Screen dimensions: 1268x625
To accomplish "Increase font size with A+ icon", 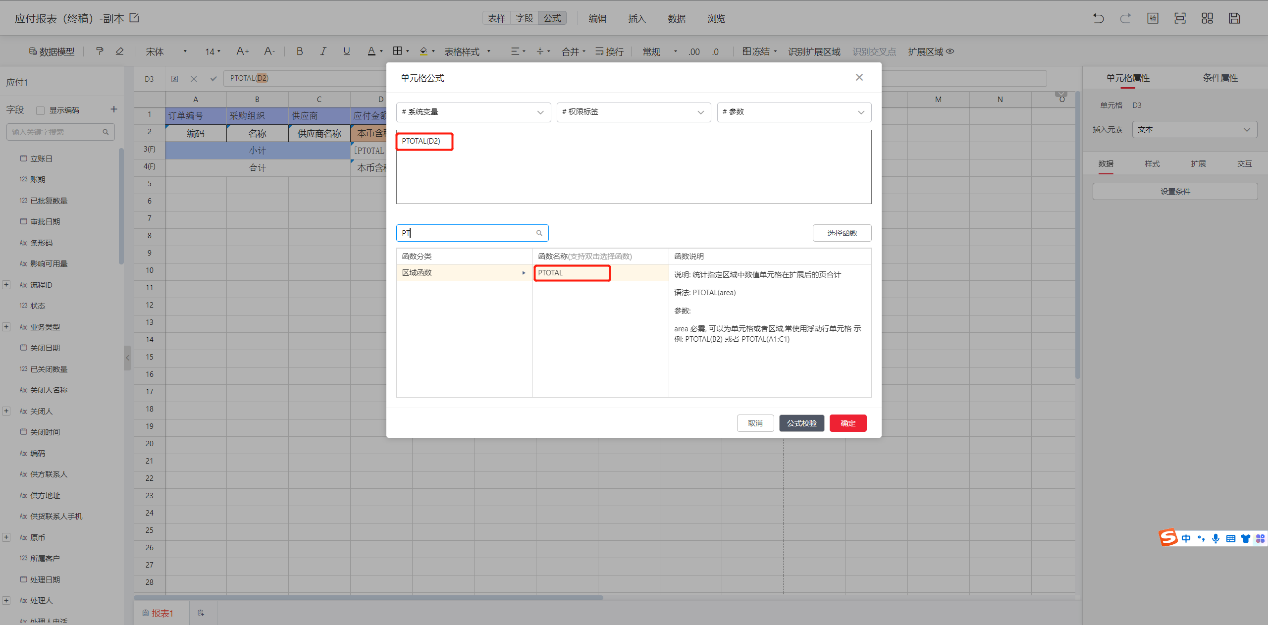I will click(x=243, y=51).
